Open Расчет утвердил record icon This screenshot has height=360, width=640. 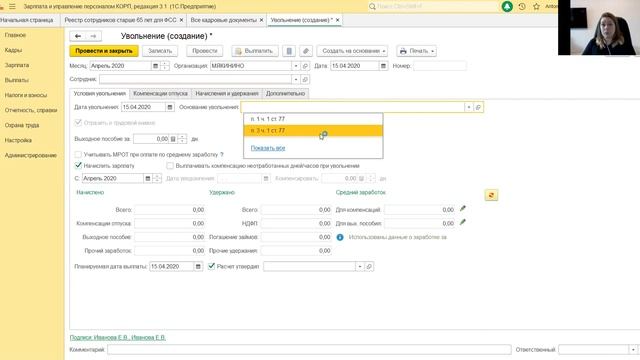pos(369,267)
